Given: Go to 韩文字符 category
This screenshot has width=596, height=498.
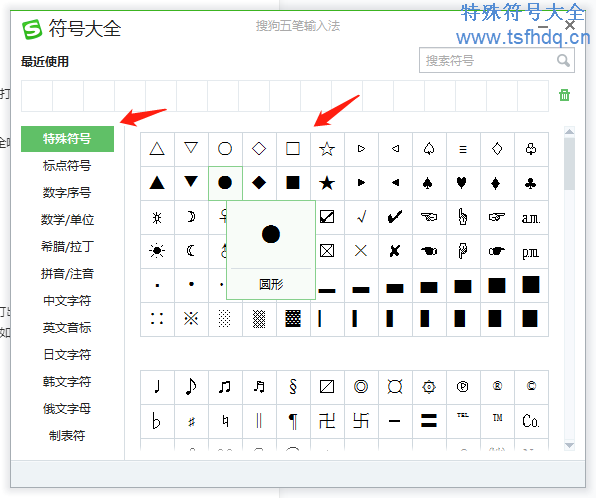Looking at the screenshot, I should (67, 382).
